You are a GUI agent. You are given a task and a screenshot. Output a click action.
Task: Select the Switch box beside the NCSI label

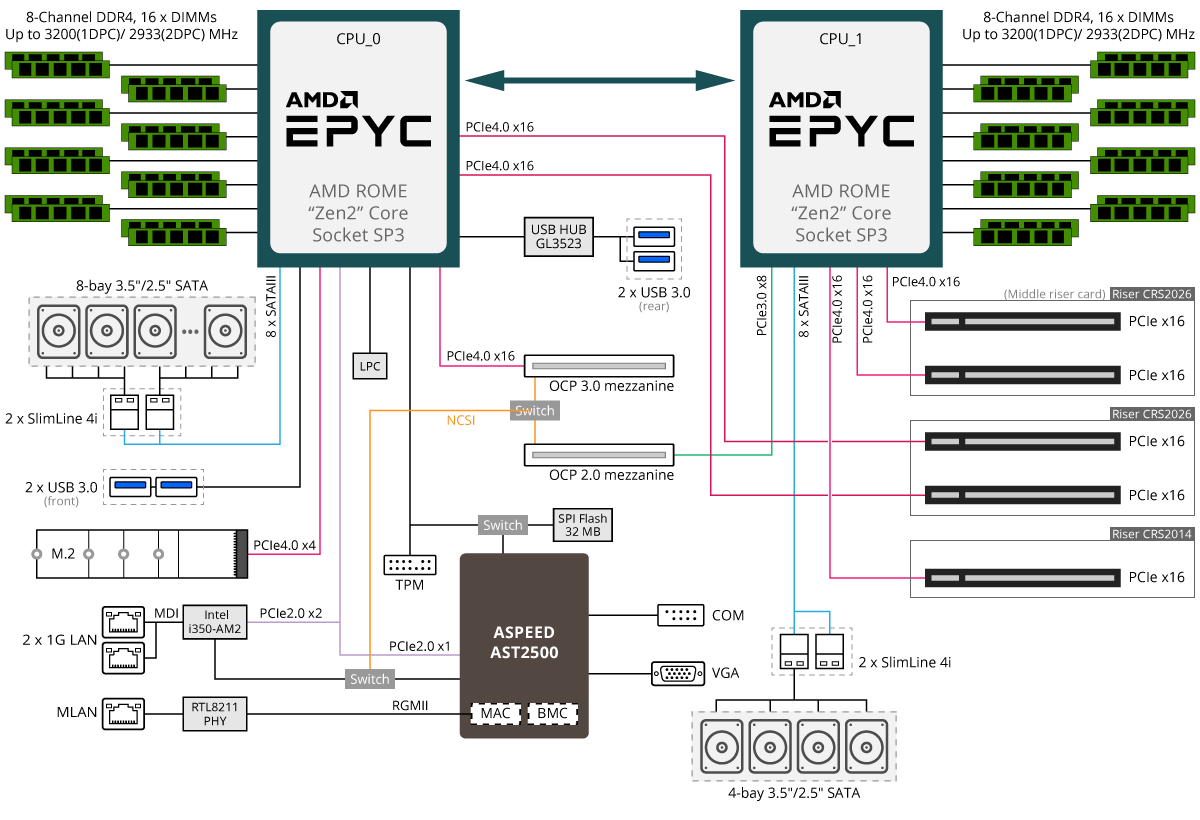(x=534, y=411)
